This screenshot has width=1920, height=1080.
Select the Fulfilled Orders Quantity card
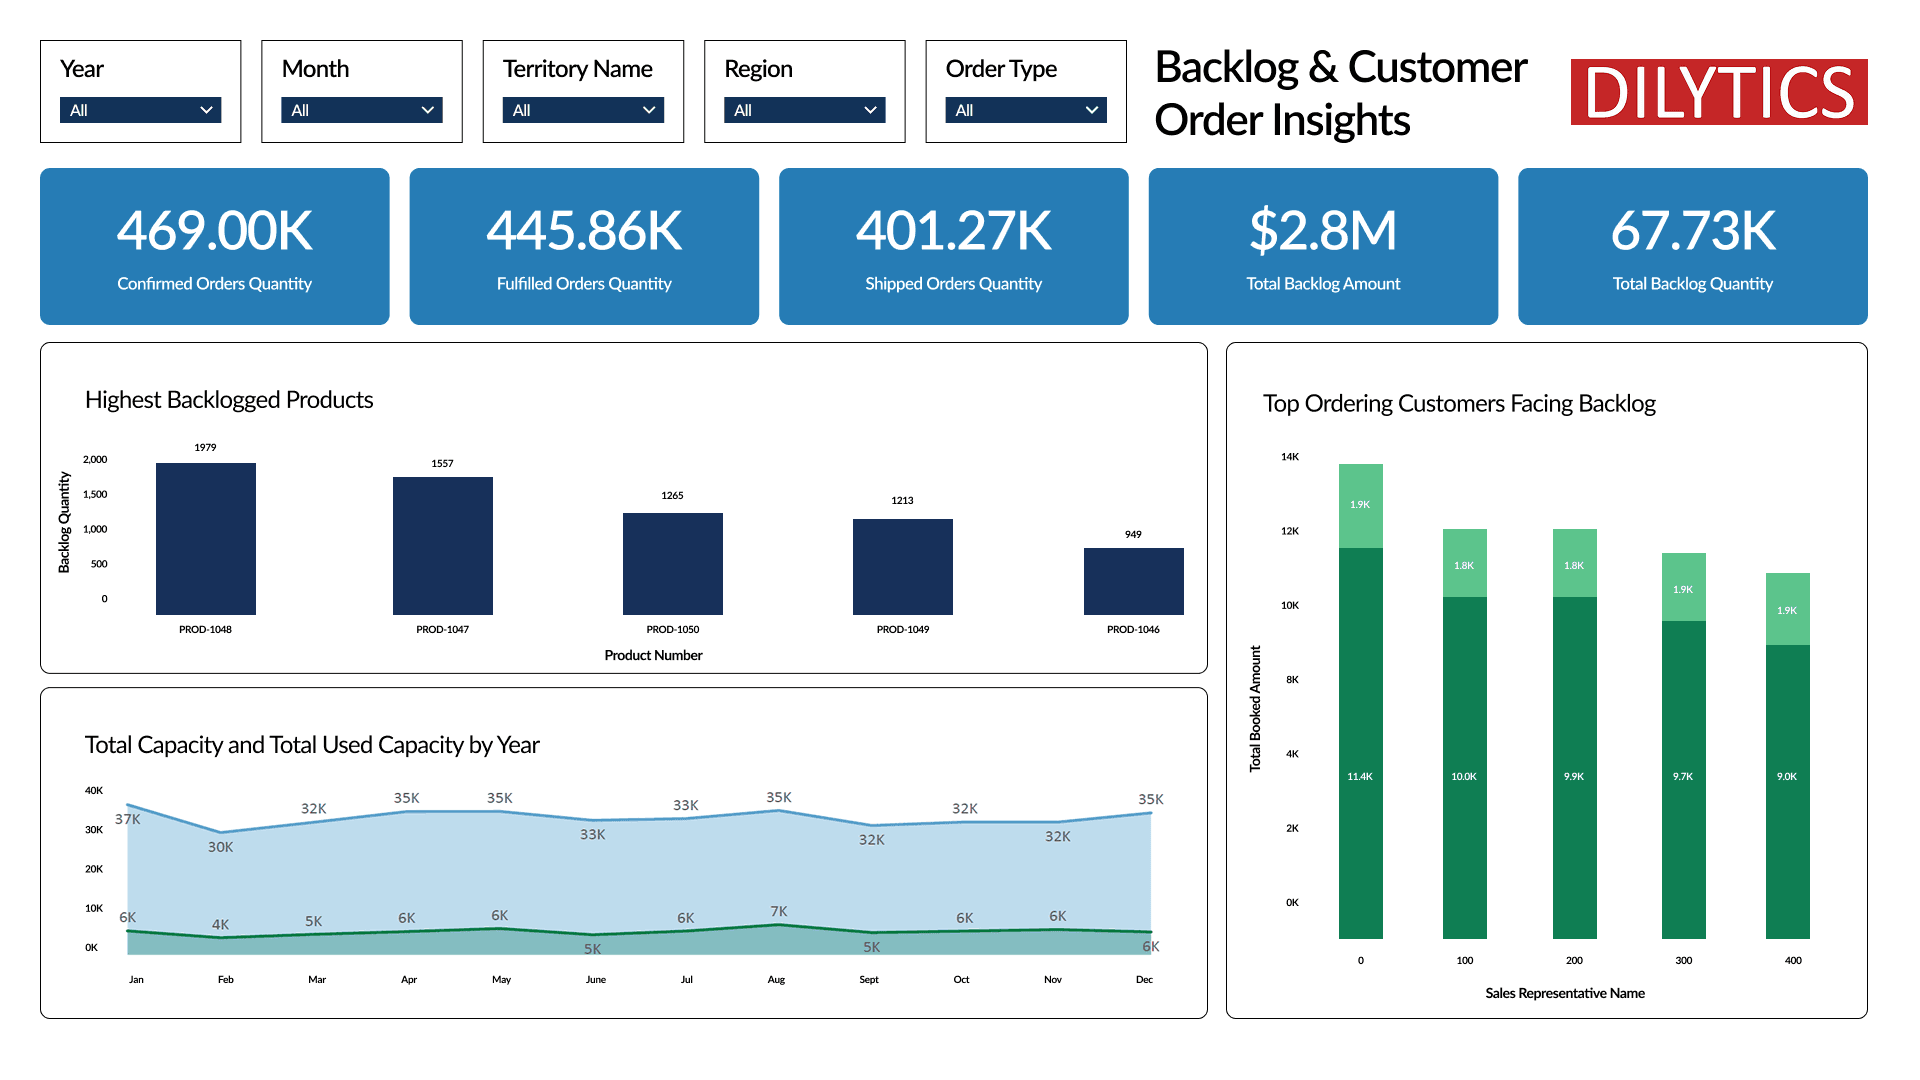point(584,246)
